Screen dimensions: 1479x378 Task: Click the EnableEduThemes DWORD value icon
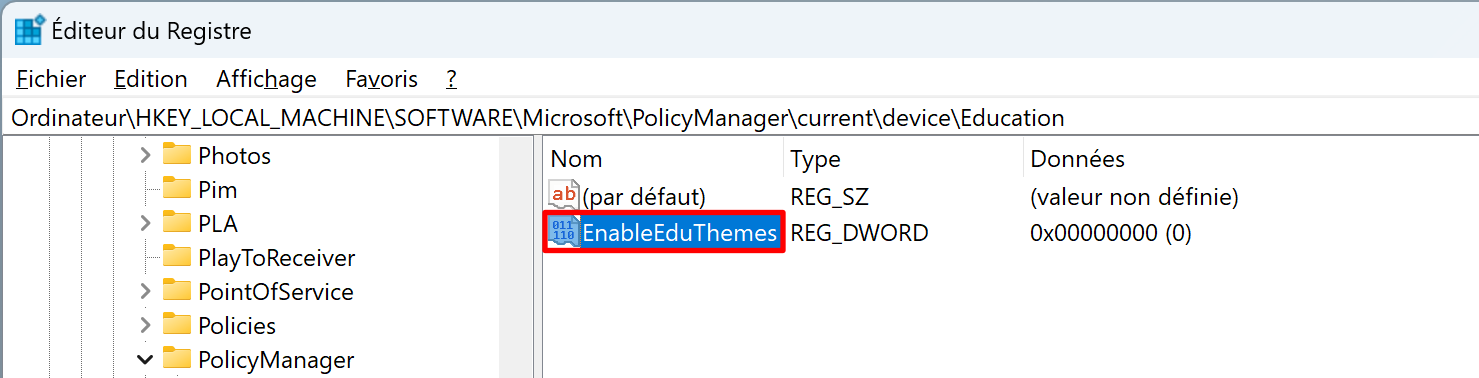click(564, 233)
